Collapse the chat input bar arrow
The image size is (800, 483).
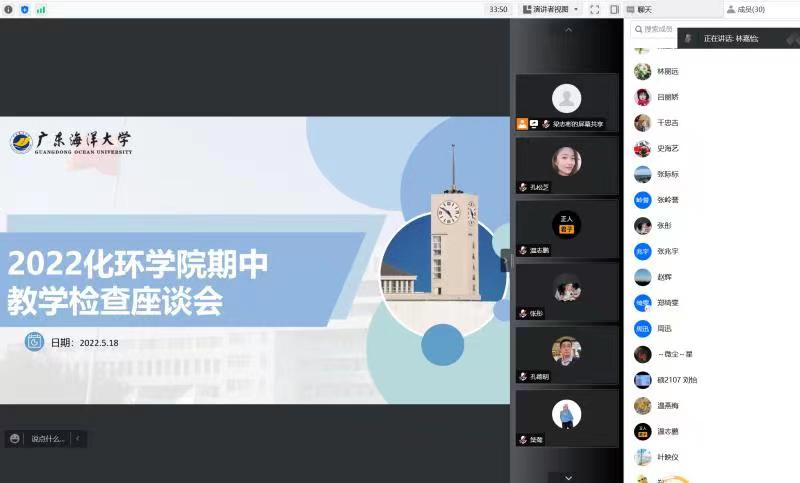pos(78,438)
